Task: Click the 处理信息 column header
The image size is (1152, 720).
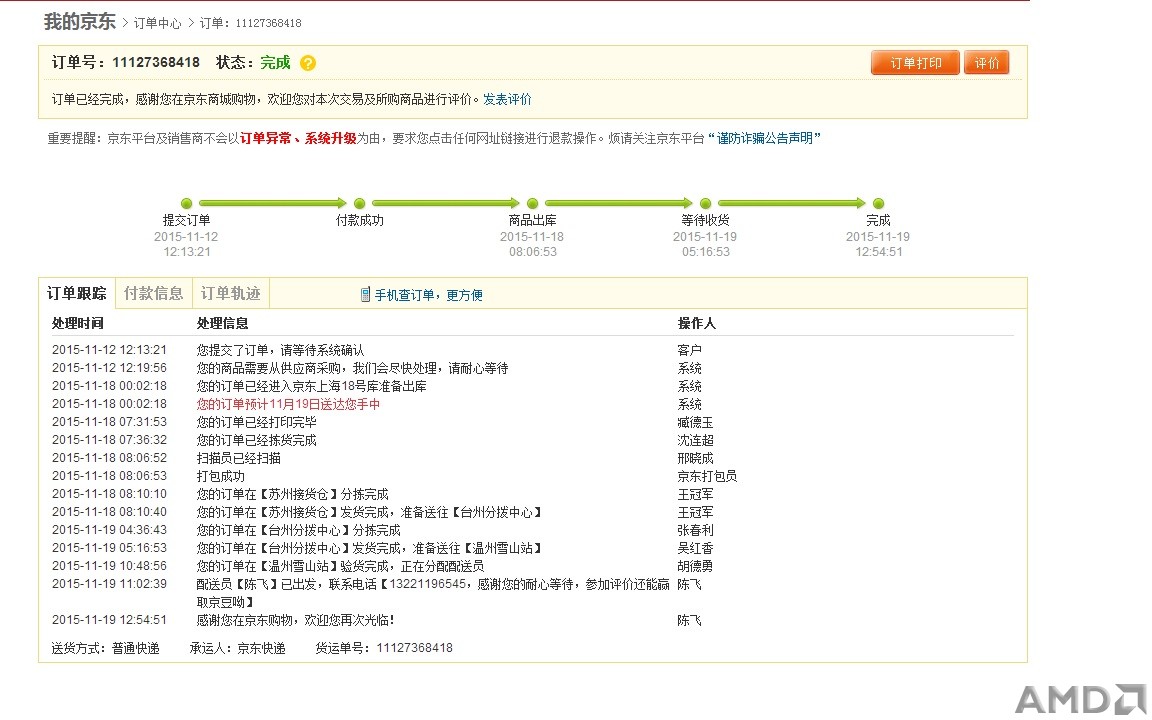Action: [222, 323]
